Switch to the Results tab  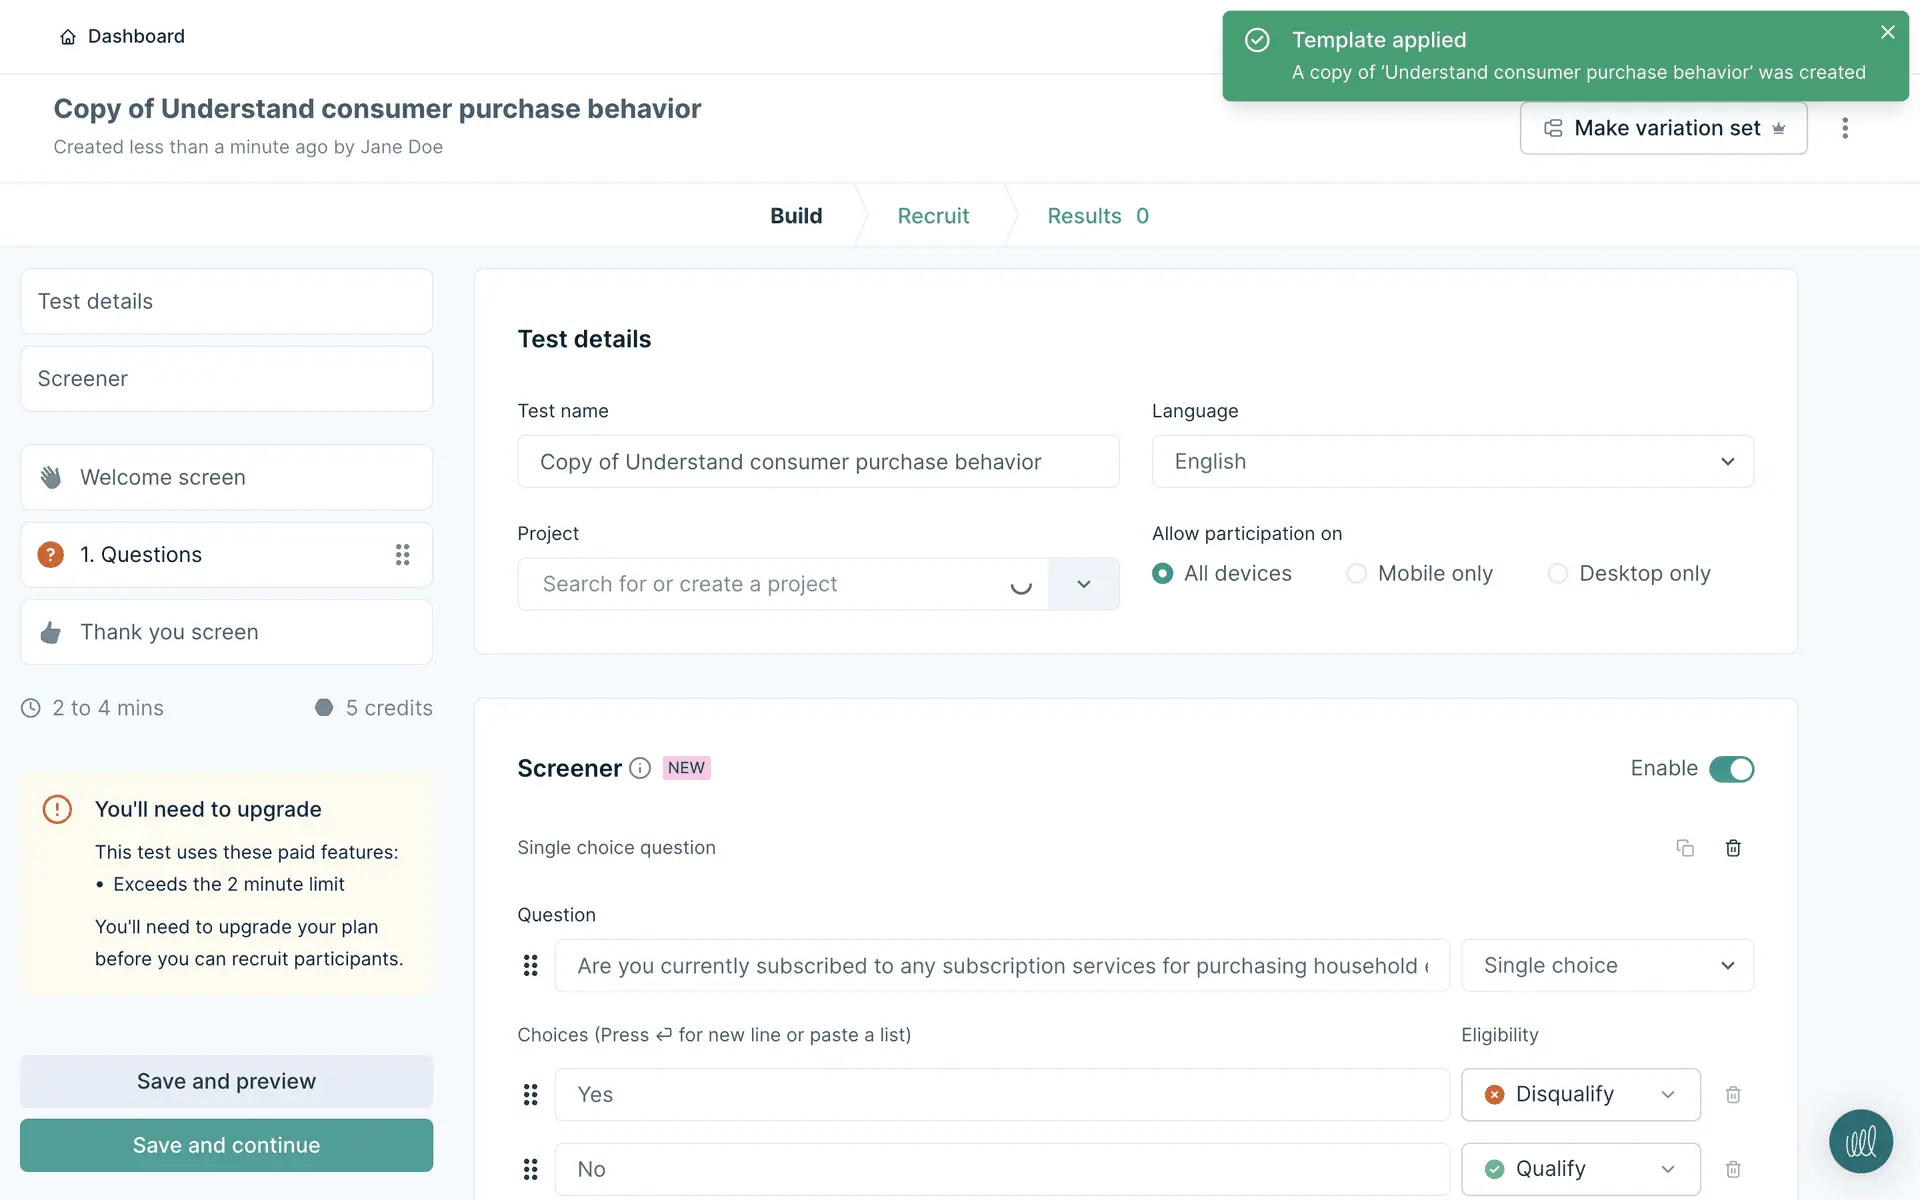pyautogui.click(x=1097, y=216)
